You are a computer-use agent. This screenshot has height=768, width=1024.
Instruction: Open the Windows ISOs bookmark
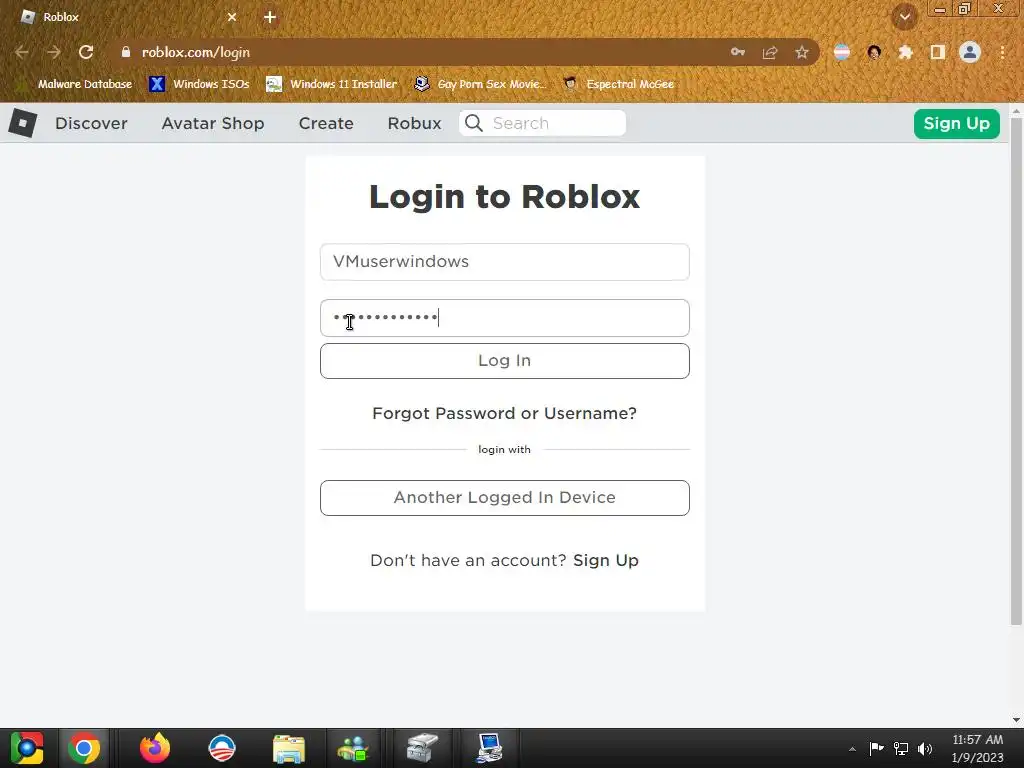(x=199, y=84)
